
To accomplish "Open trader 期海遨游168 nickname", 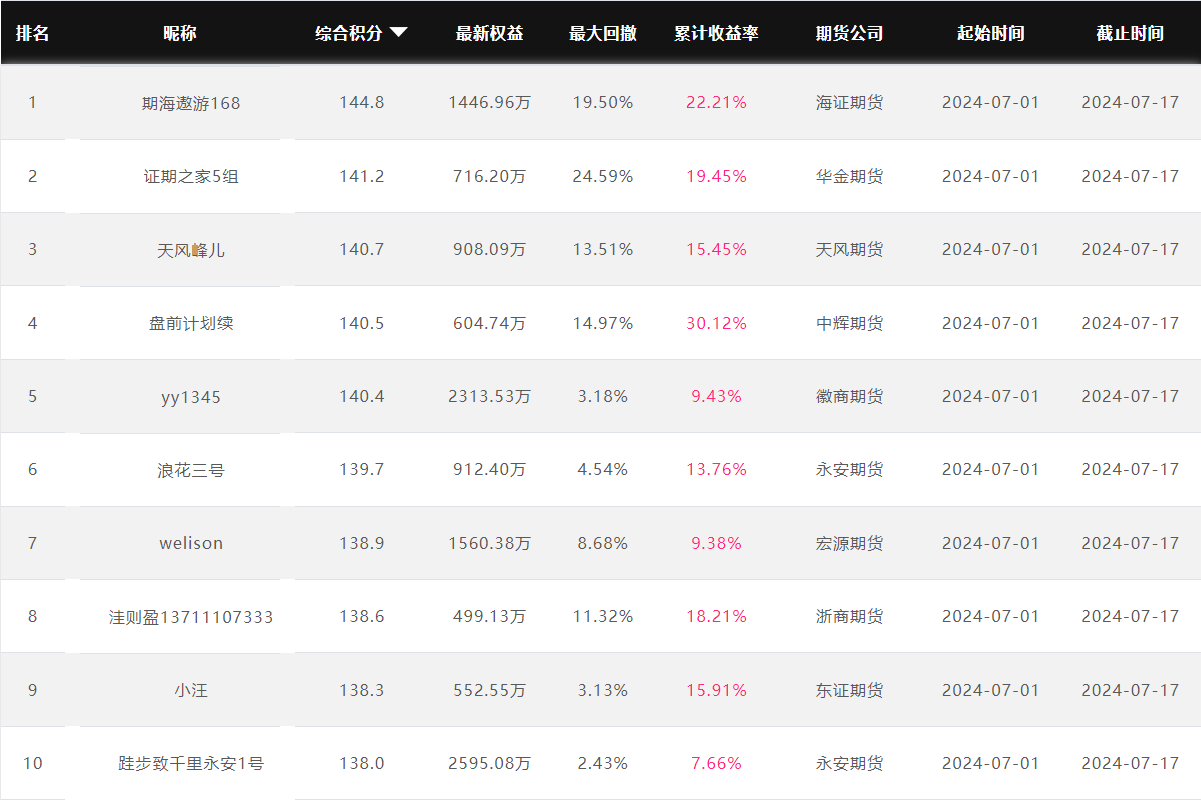I will pyautogui.click(x=191, y=102).
